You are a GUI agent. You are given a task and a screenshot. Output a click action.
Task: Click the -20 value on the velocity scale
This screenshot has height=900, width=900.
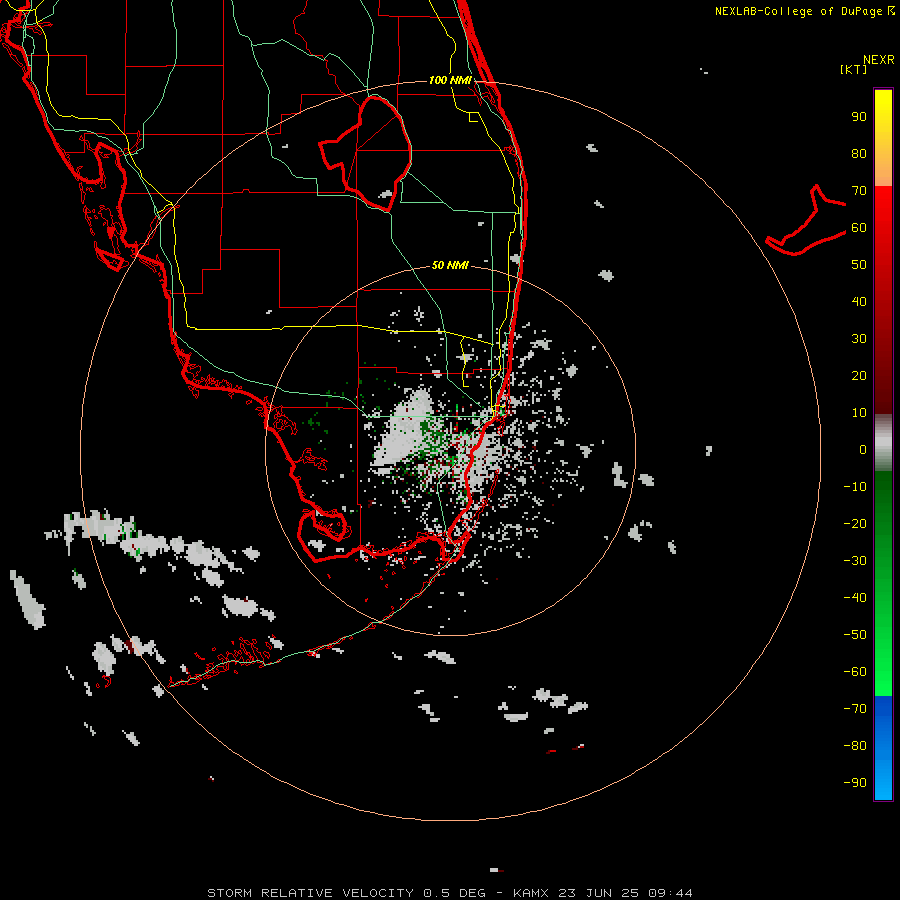tap(855, 524)
